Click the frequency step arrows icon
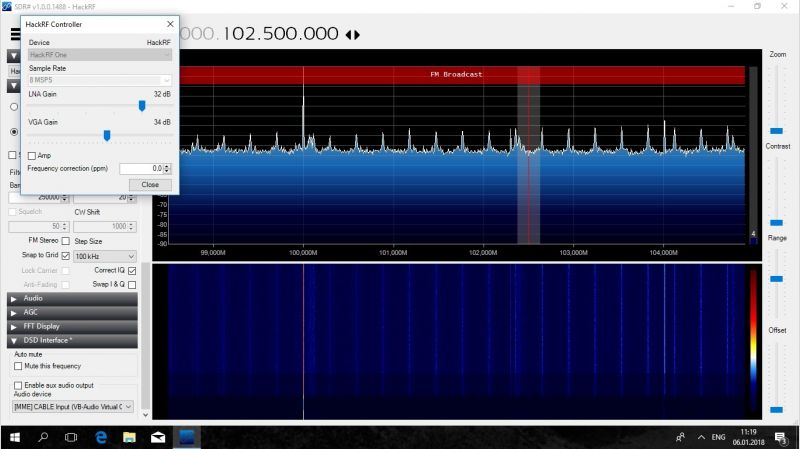 tap(353, 35)
